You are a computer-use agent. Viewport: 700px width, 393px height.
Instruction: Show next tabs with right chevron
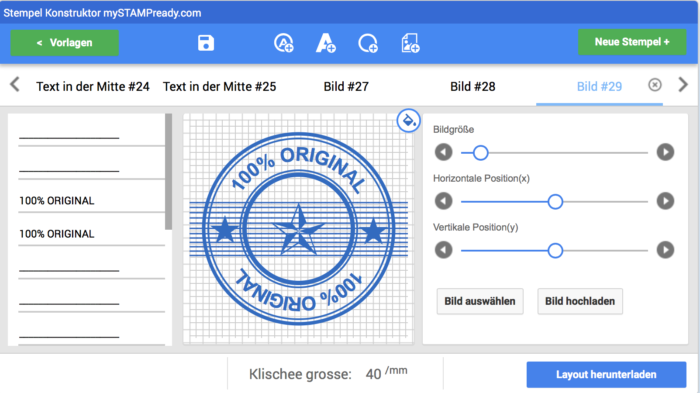(683, 84)
